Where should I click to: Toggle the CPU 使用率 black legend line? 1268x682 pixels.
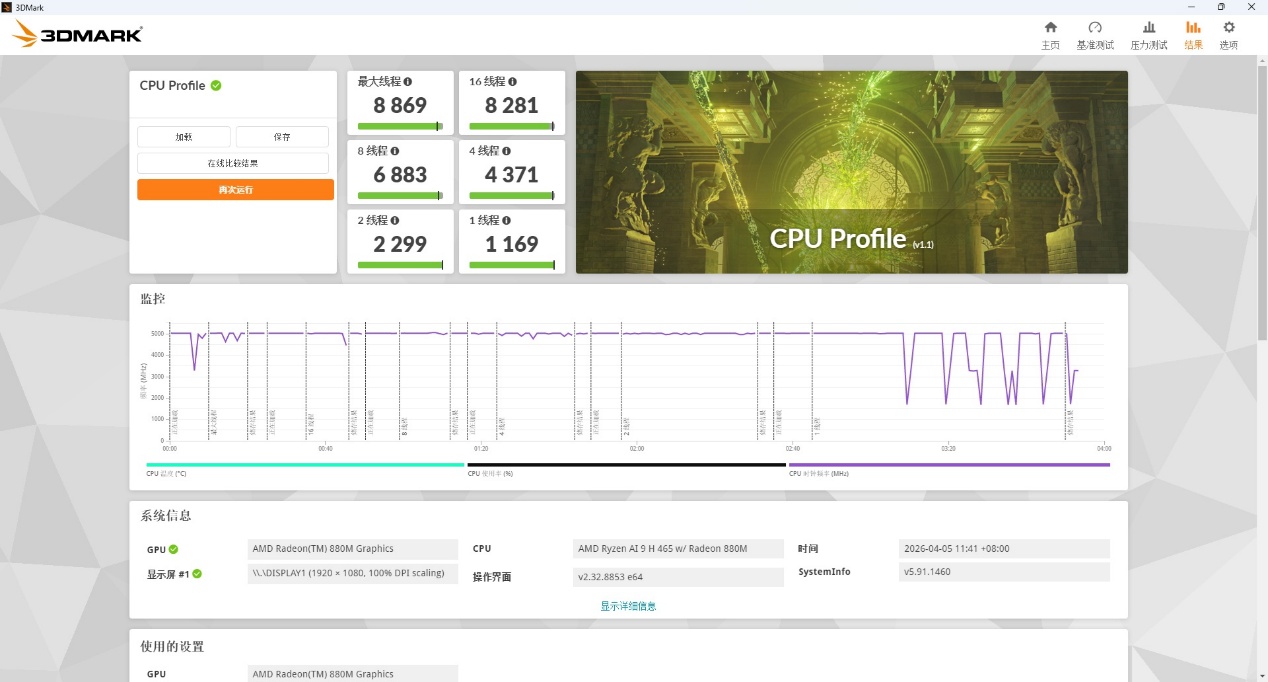[627, 464]
